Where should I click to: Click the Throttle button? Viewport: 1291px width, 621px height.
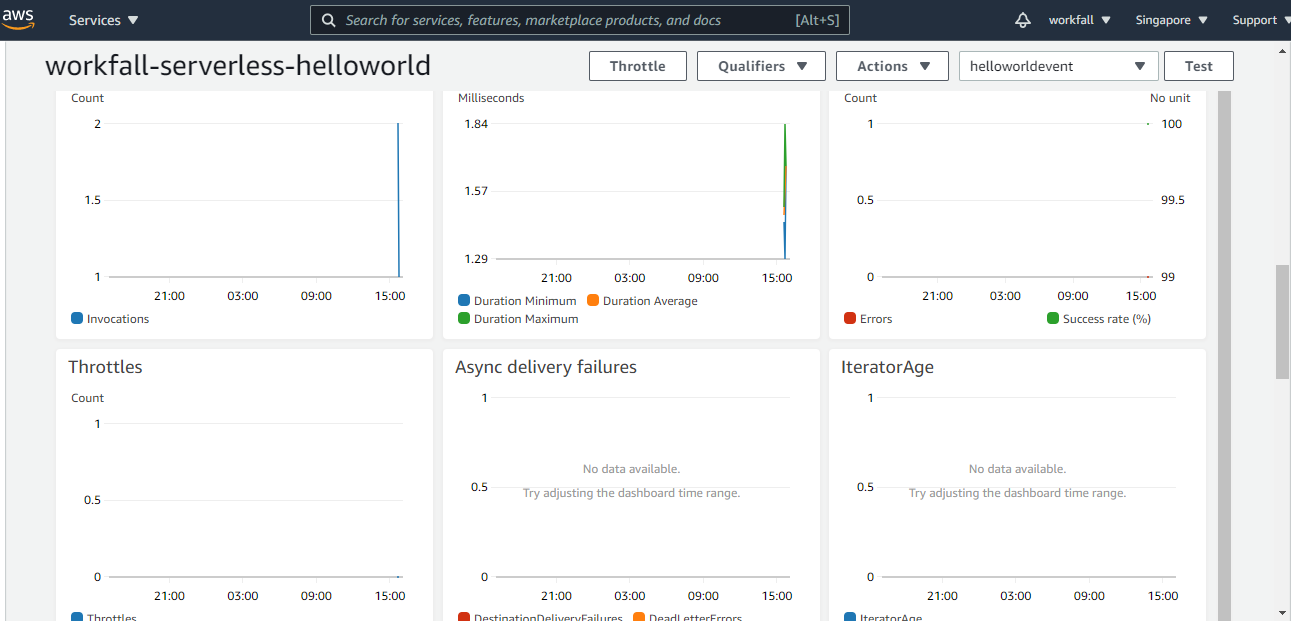637,66
